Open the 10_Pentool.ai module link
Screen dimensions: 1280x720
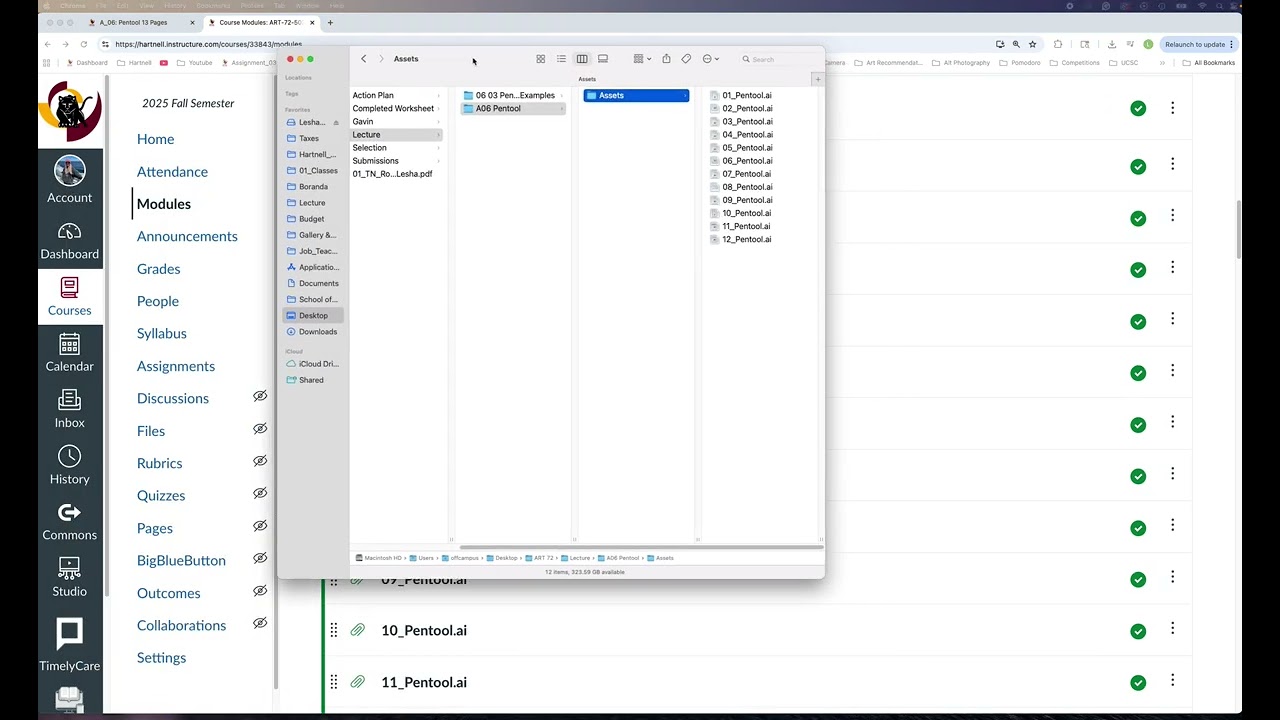click(x=424, y=630)
